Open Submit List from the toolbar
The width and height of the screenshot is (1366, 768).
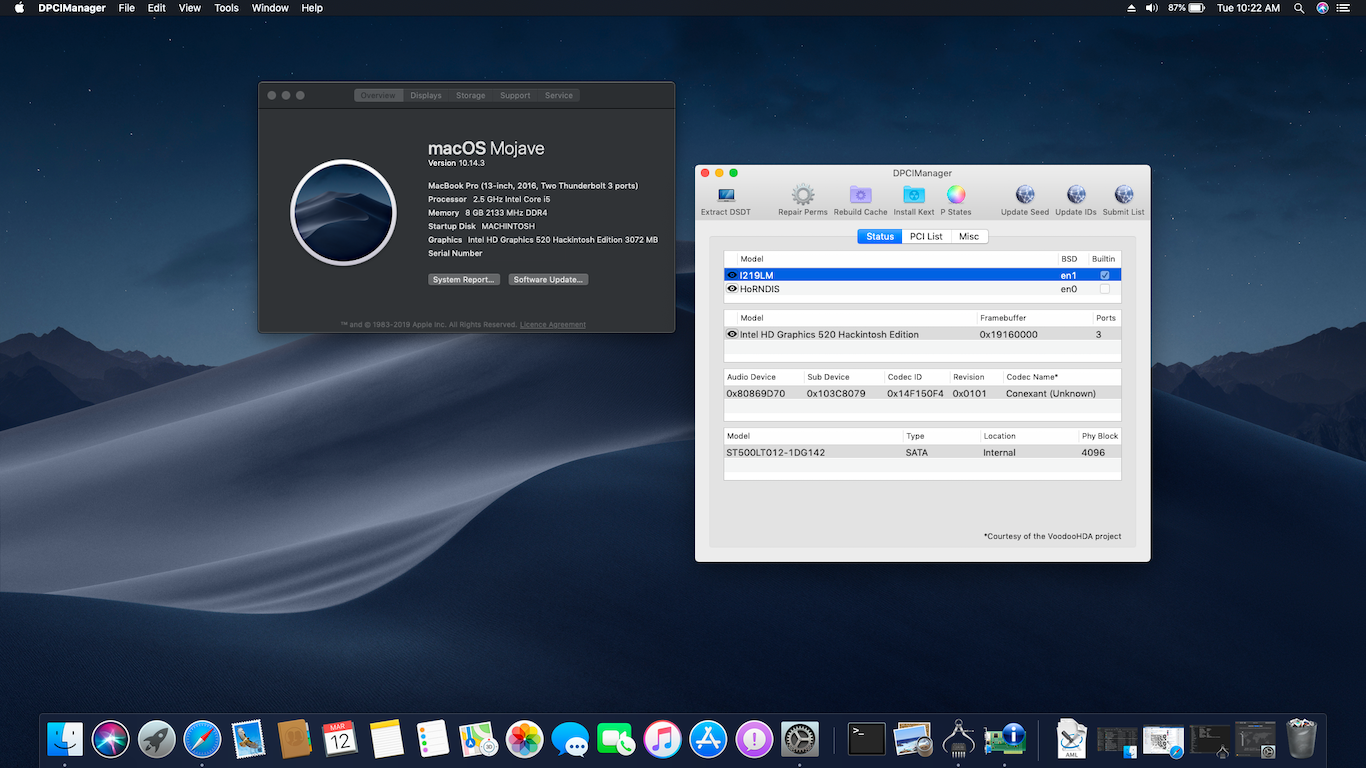point(1123,196)
